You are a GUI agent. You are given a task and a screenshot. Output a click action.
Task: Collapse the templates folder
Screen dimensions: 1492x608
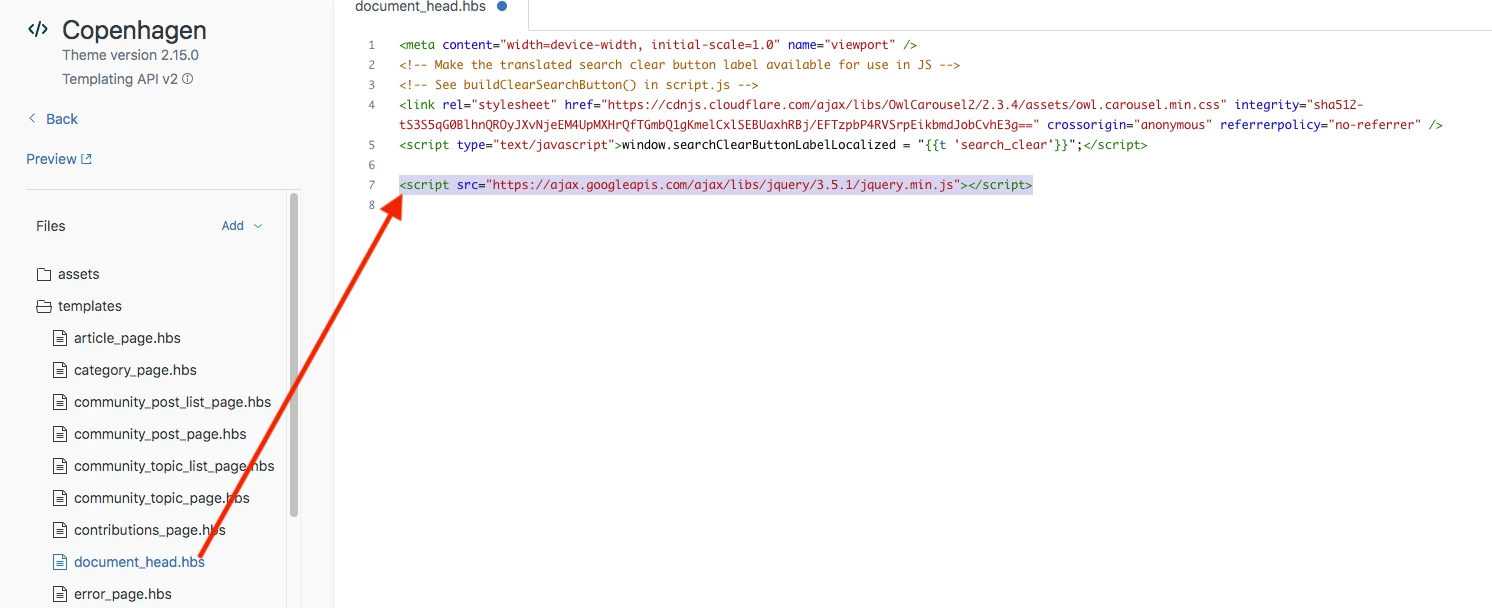click(x=90, y=306)
